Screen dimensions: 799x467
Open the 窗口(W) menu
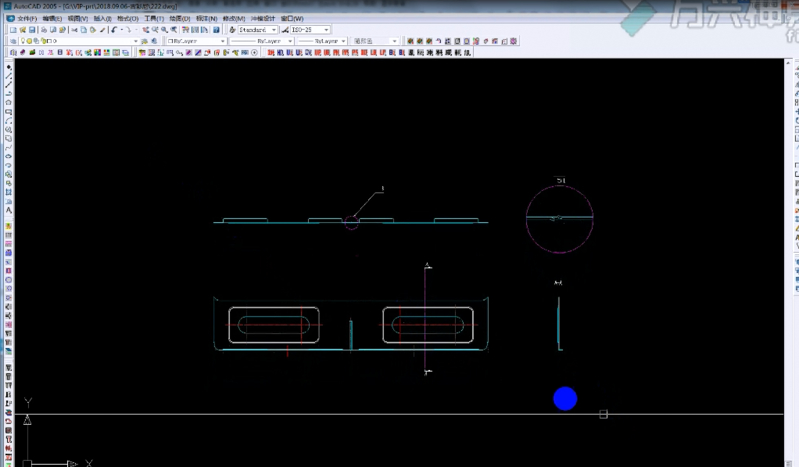pyautogui.click(x=292, y=19)
